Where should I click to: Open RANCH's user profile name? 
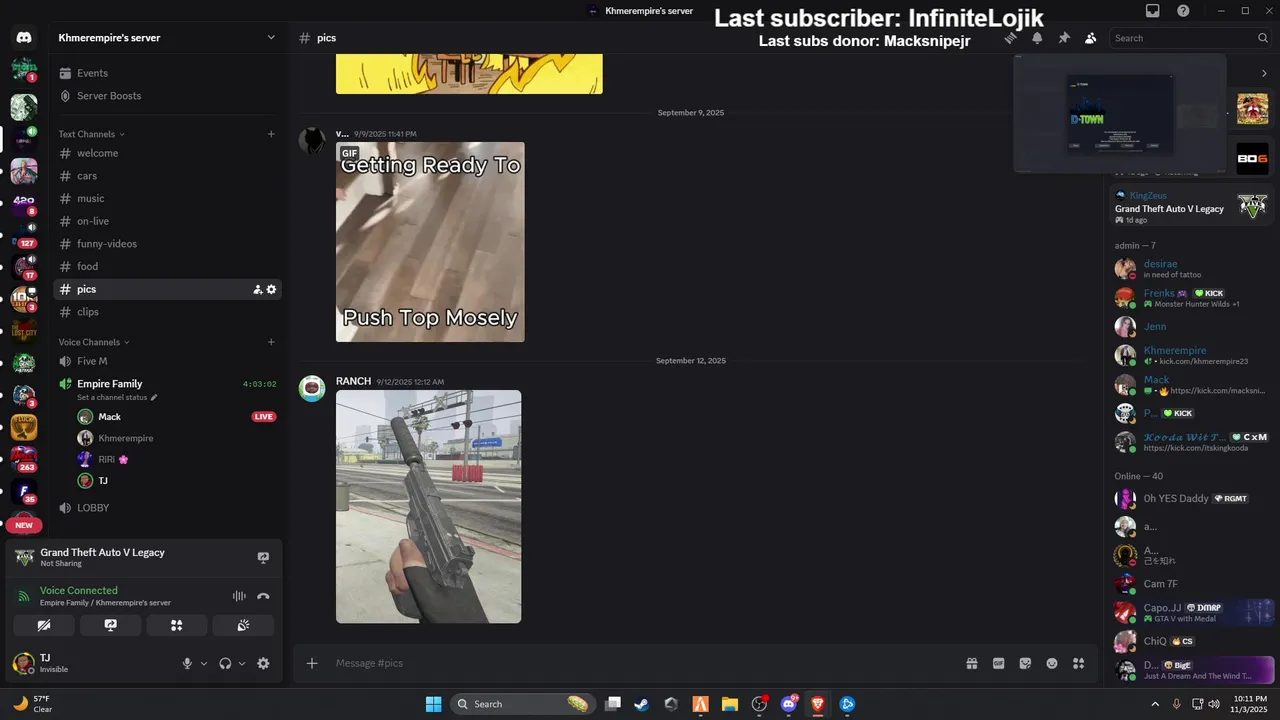353,381
